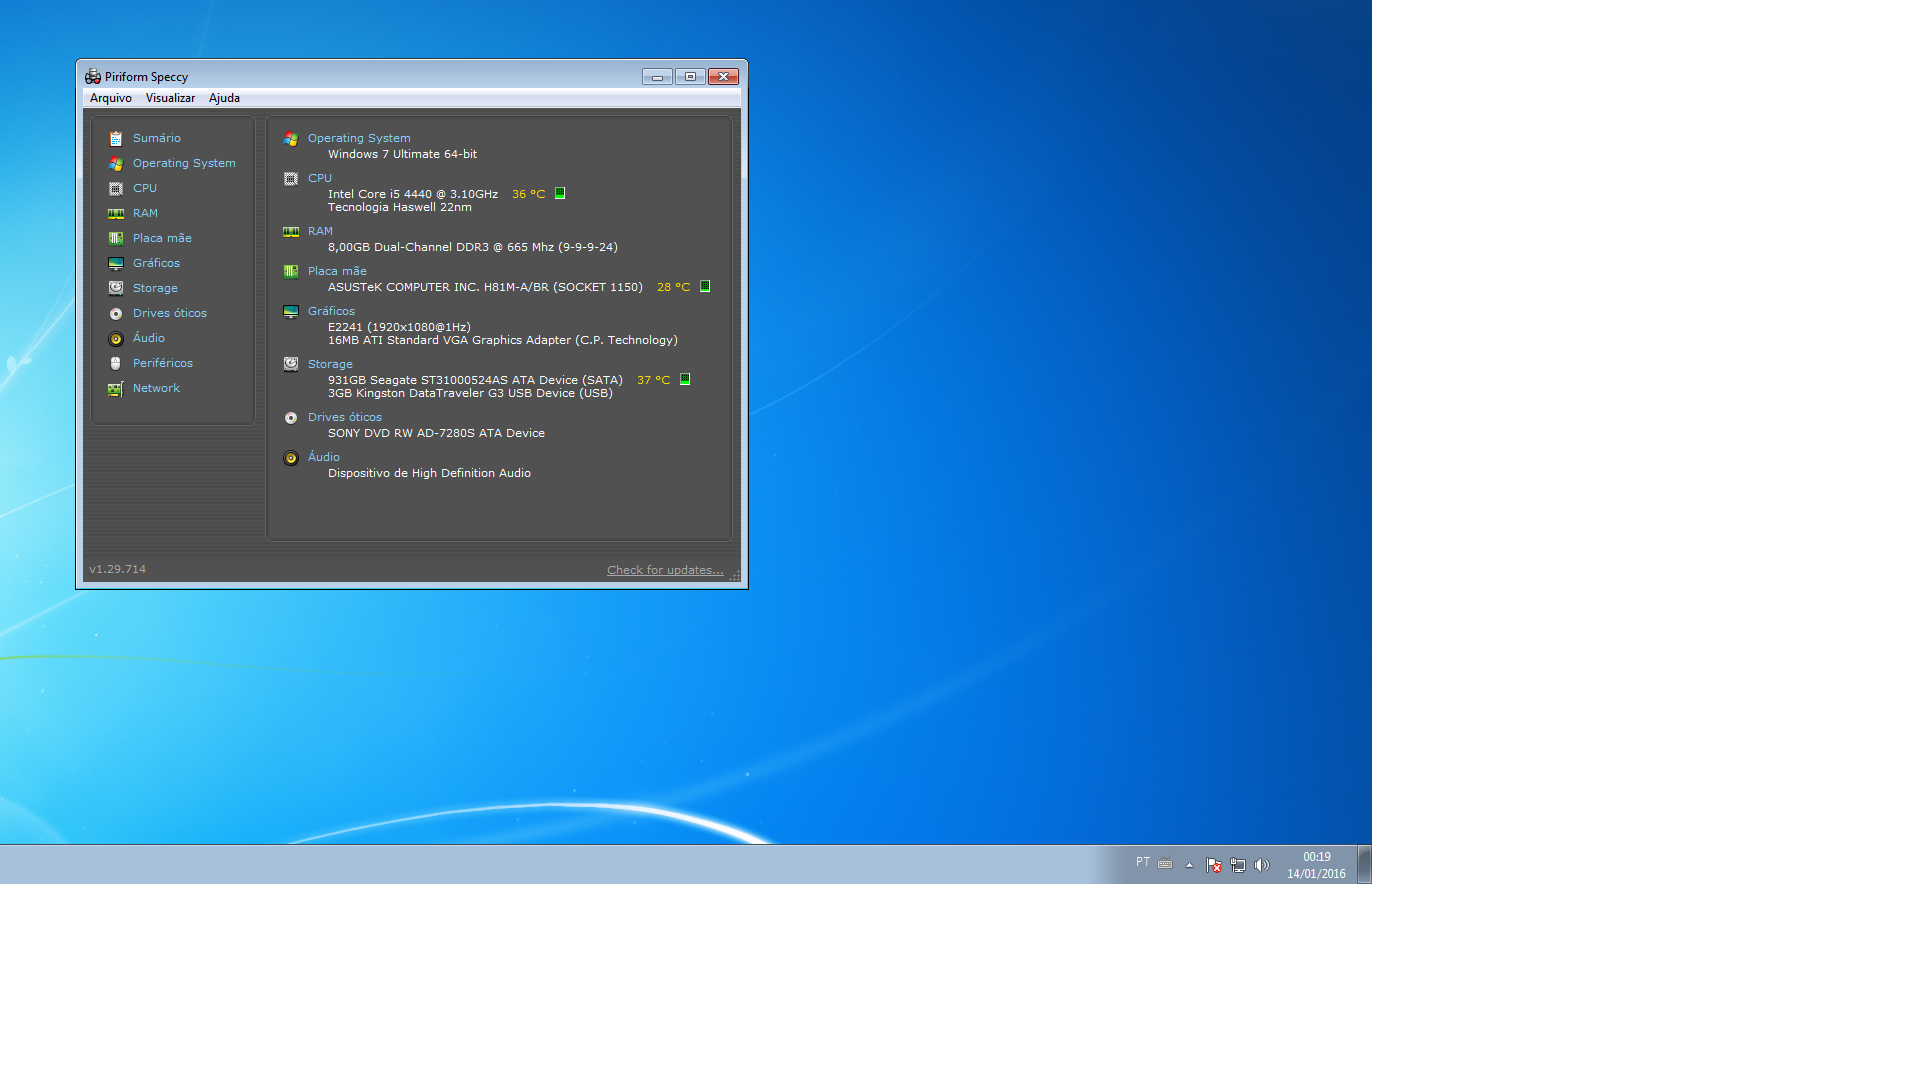Viewport: 1920px width, 1080px height.
Task: Select Operating System in the sidebar
Action: 184,163
